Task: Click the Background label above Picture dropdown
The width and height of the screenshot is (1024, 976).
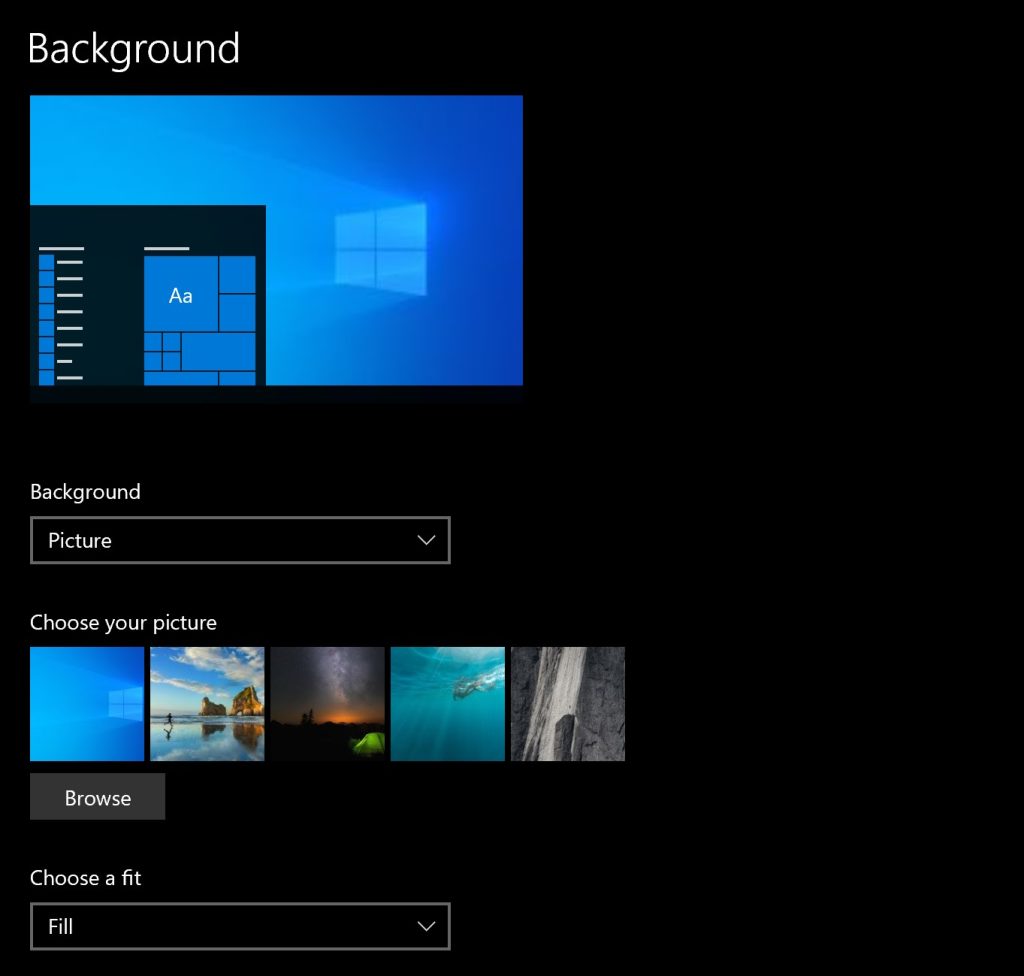Action: pos(85,492)
